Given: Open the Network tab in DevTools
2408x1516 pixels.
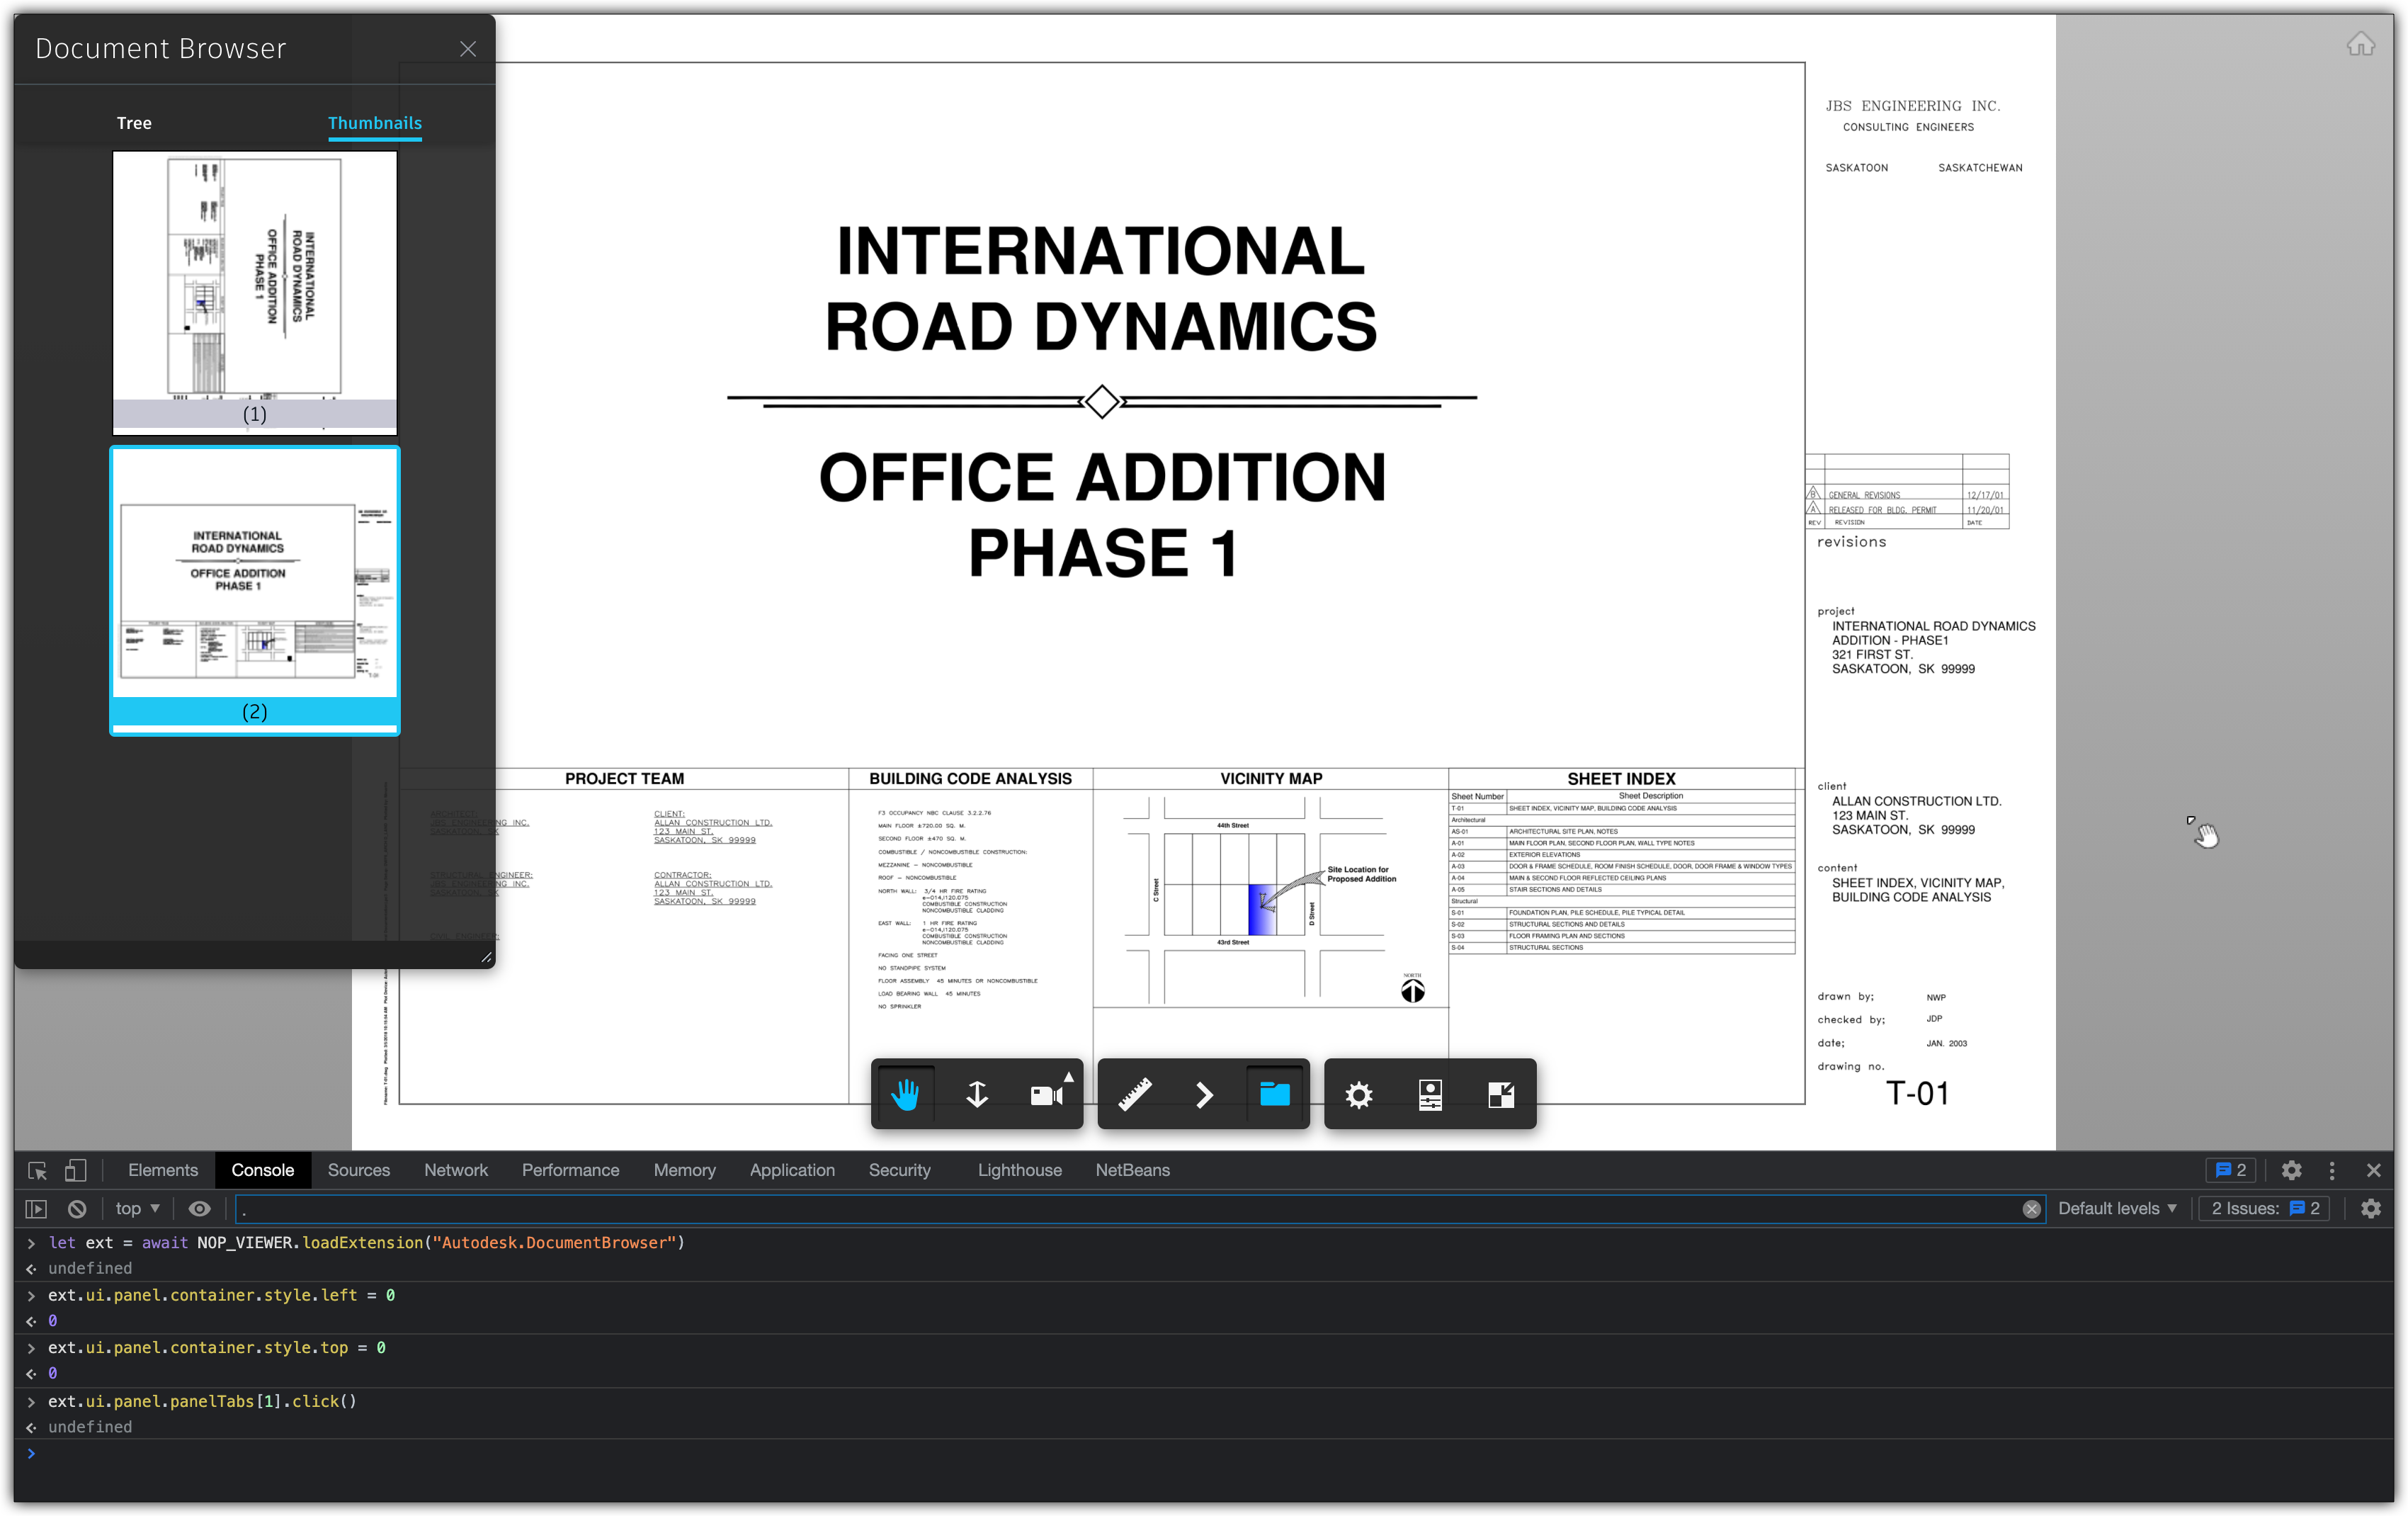Looking at the screenshot, I should (x=455, y=1170).
